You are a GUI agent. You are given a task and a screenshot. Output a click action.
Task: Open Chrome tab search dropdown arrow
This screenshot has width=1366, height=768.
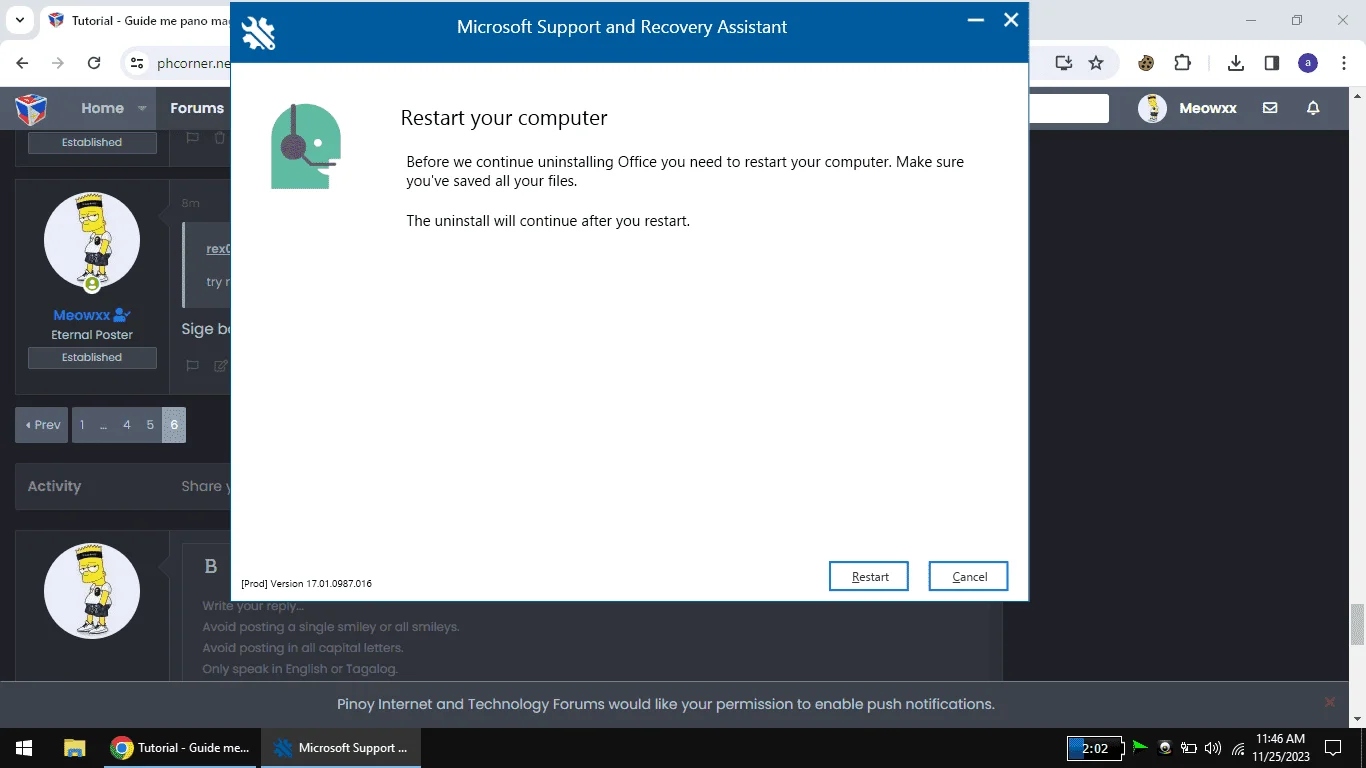pos(19,20)
